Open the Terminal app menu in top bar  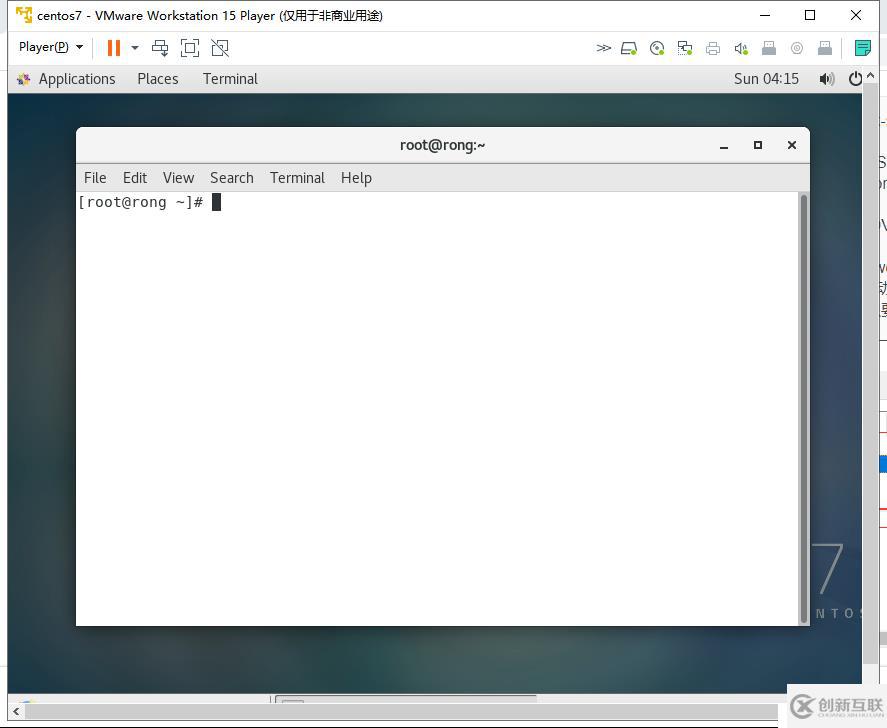pos(230,79)
